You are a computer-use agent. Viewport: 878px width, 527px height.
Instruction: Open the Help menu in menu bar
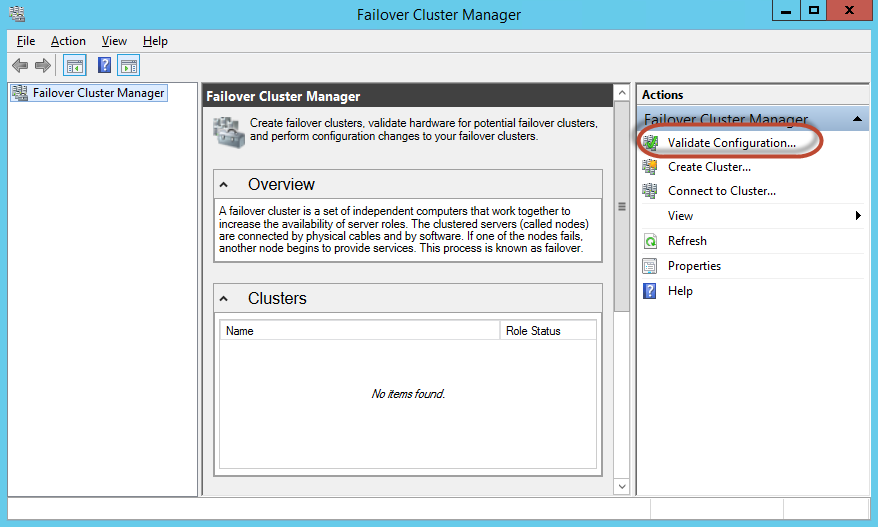(155, 41)
